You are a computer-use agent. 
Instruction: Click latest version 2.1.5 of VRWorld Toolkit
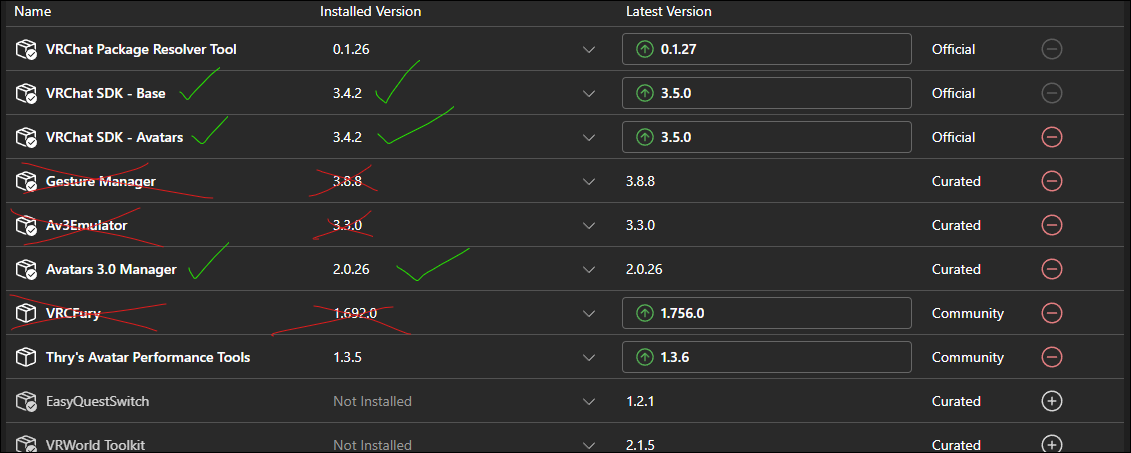[640, 444]
